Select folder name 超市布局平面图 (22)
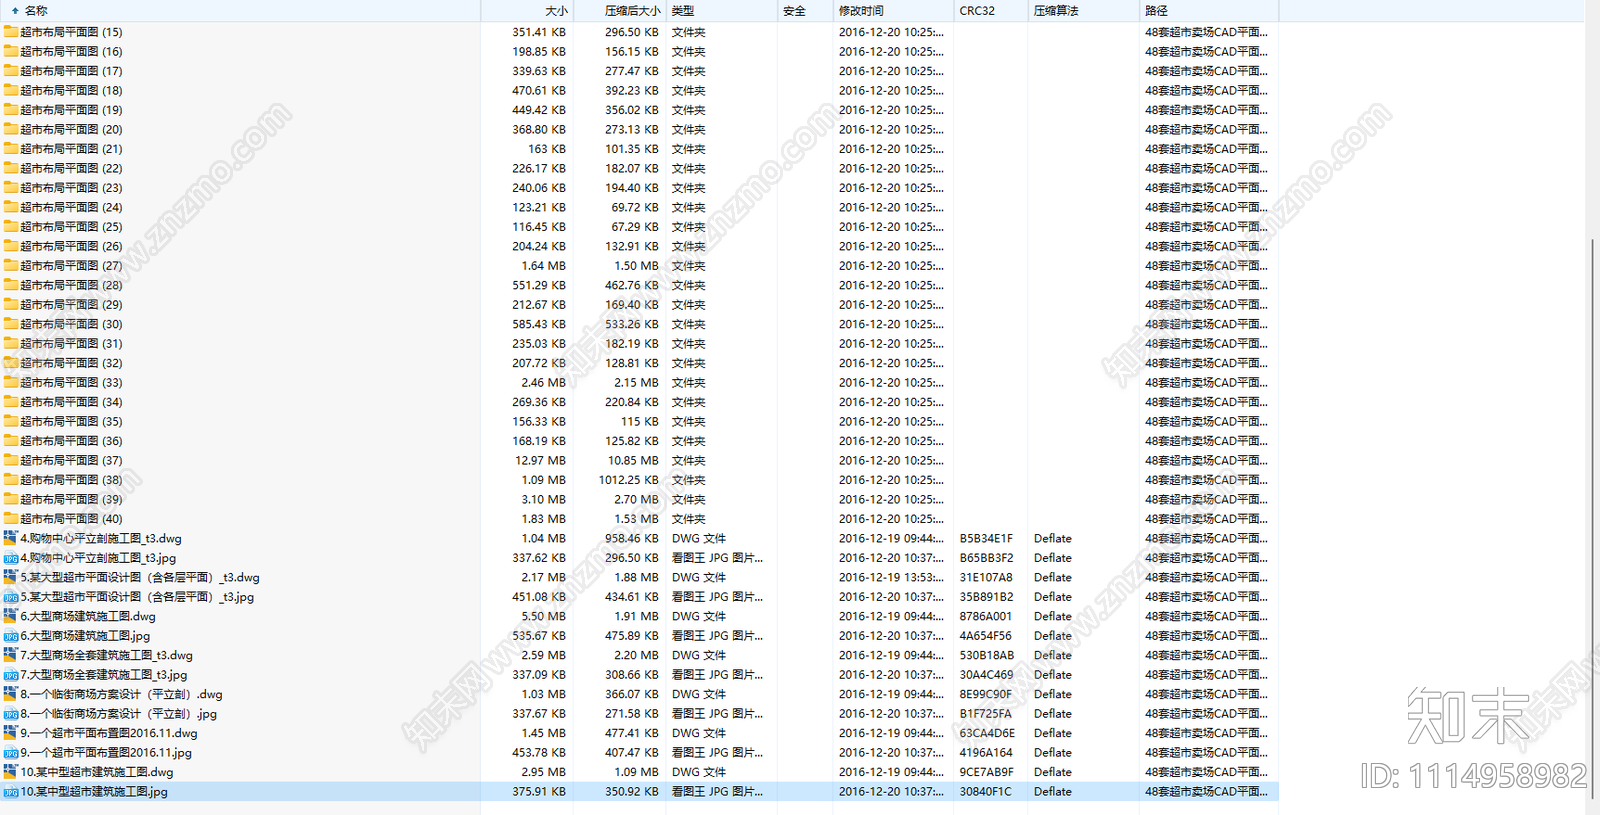Viewport: 1600px width, 815px height. pyautogui.click(x=71, y=168)
